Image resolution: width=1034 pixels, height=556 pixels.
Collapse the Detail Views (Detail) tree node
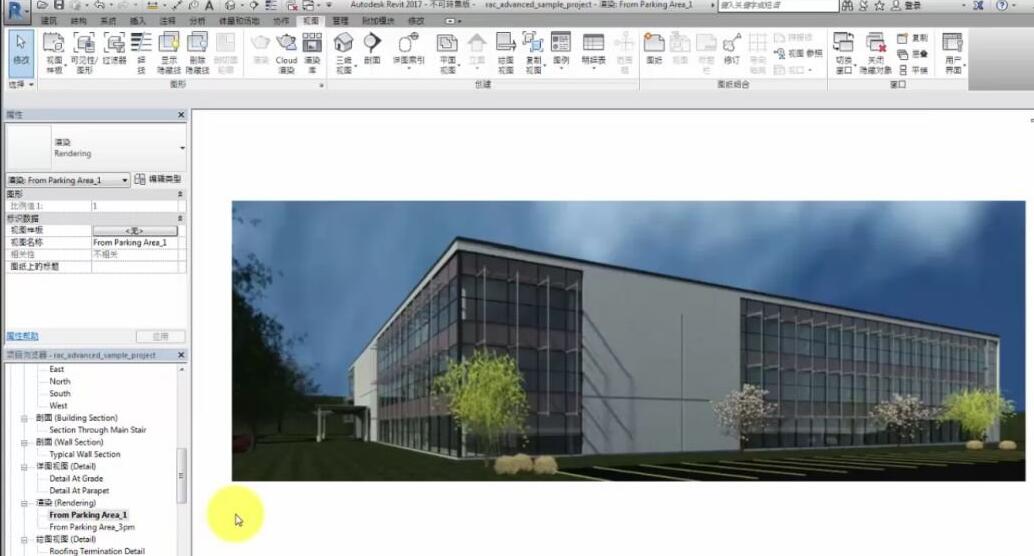pyautogui.click(x=24, y=467)
